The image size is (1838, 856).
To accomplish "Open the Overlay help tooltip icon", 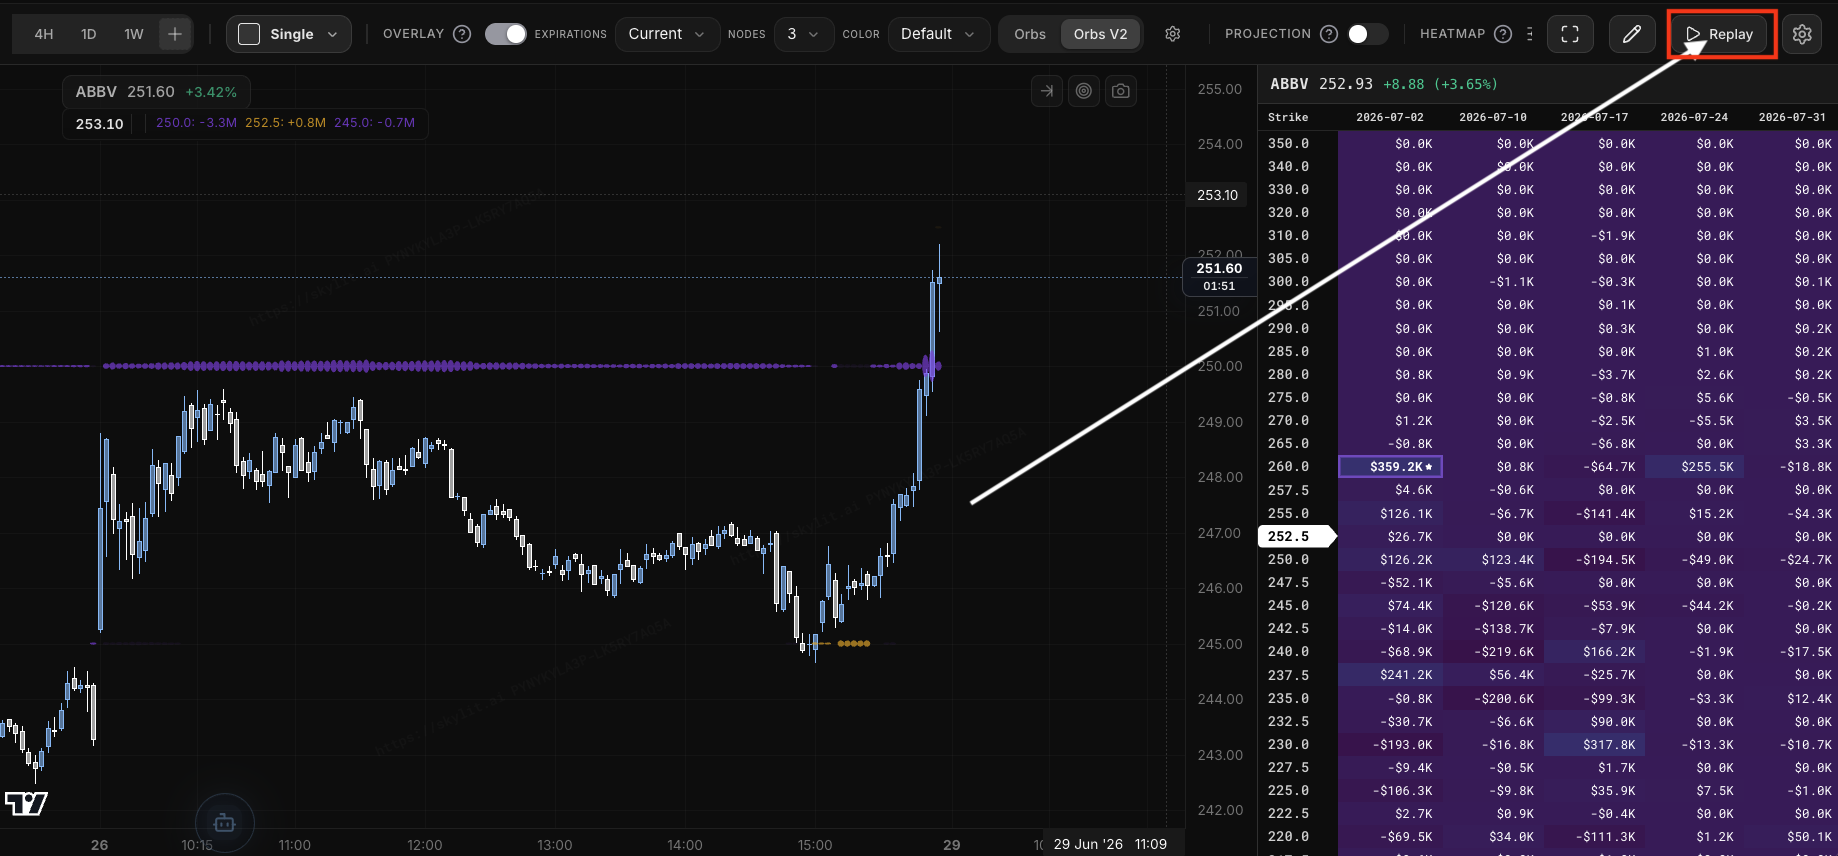I will [x=462, y=34].
